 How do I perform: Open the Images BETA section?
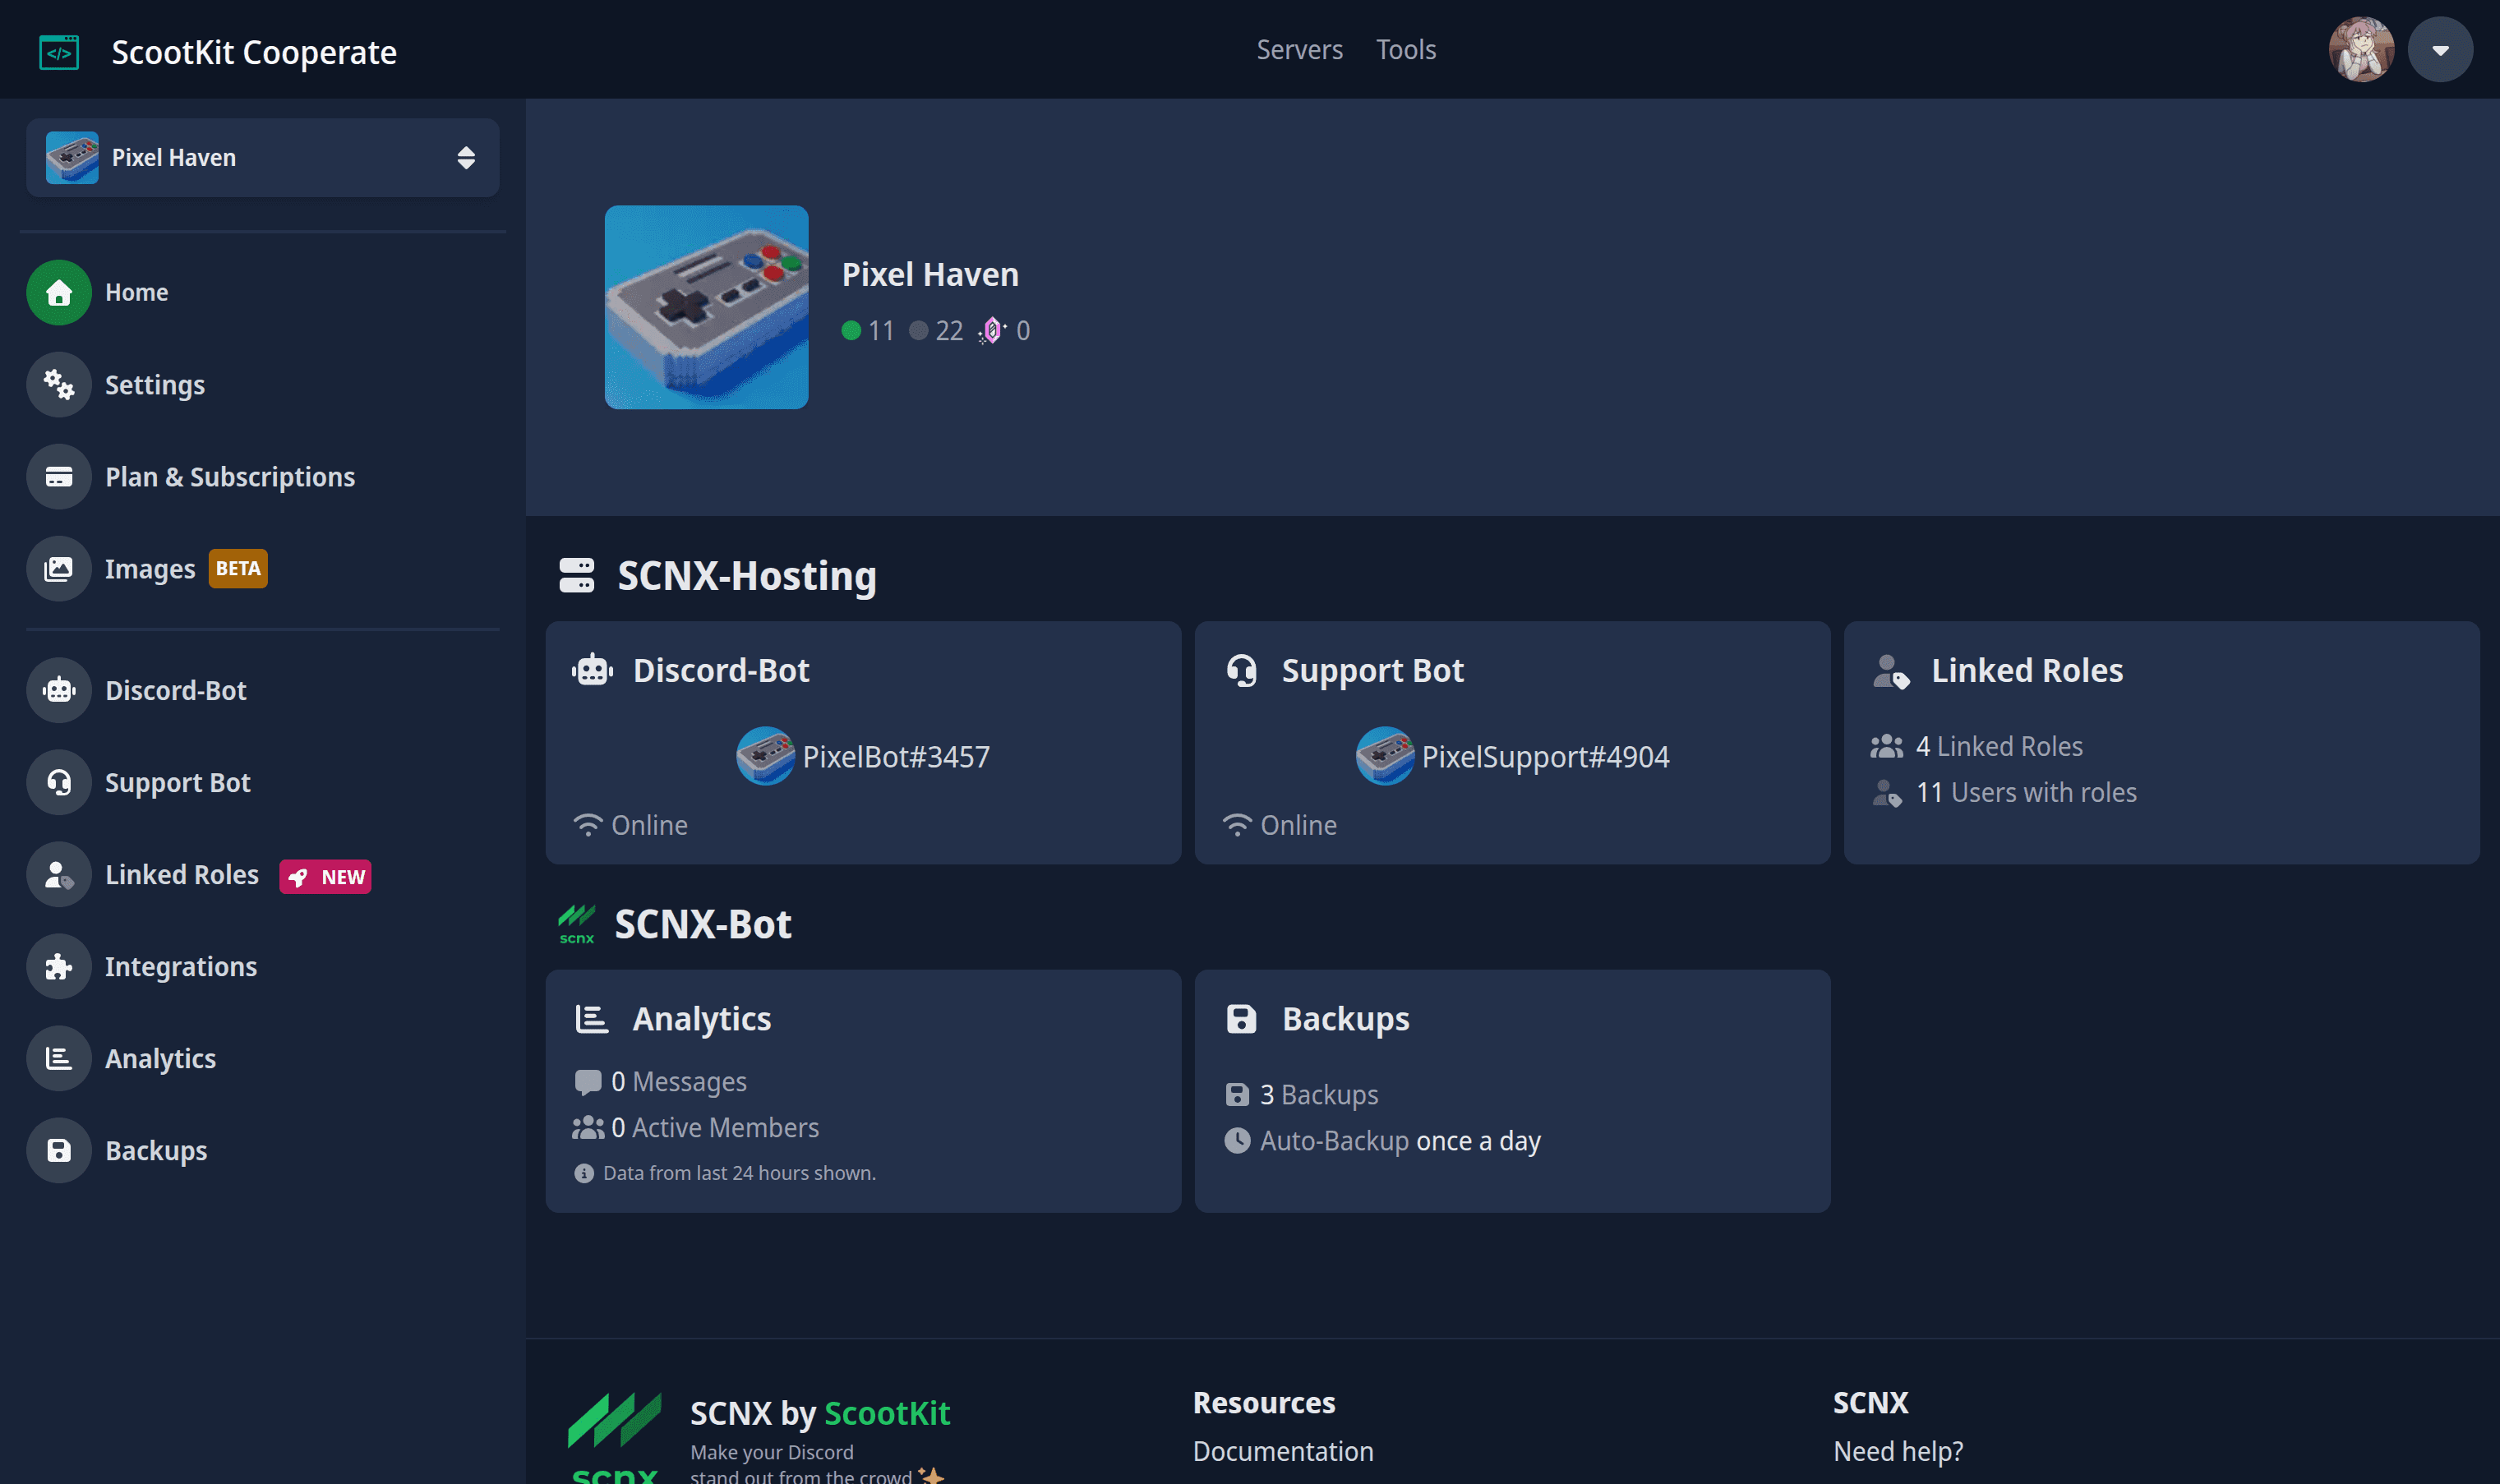tap(151, 568)
